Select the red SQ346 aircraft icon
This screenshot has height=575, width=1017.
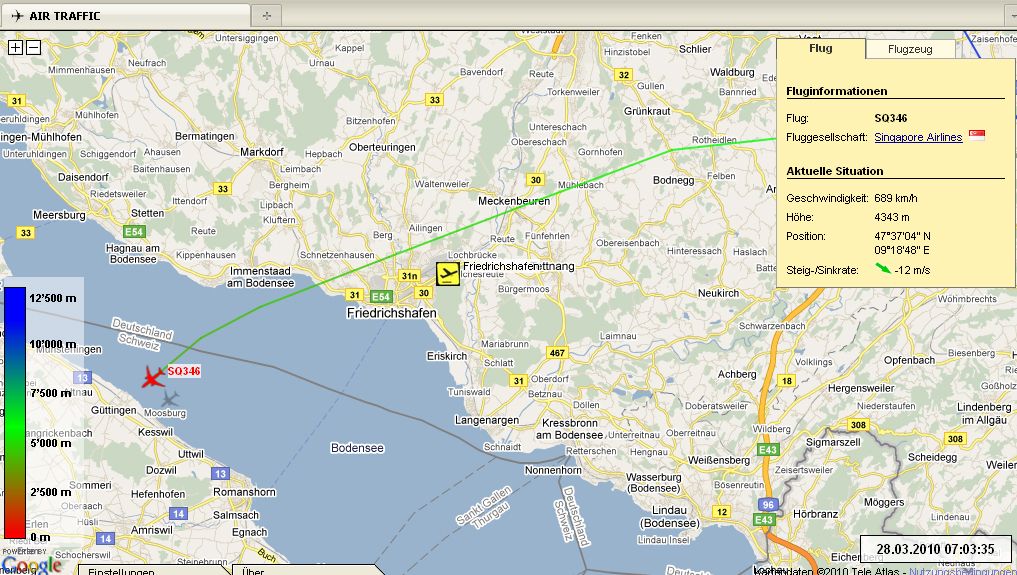(x=154, y=377)
